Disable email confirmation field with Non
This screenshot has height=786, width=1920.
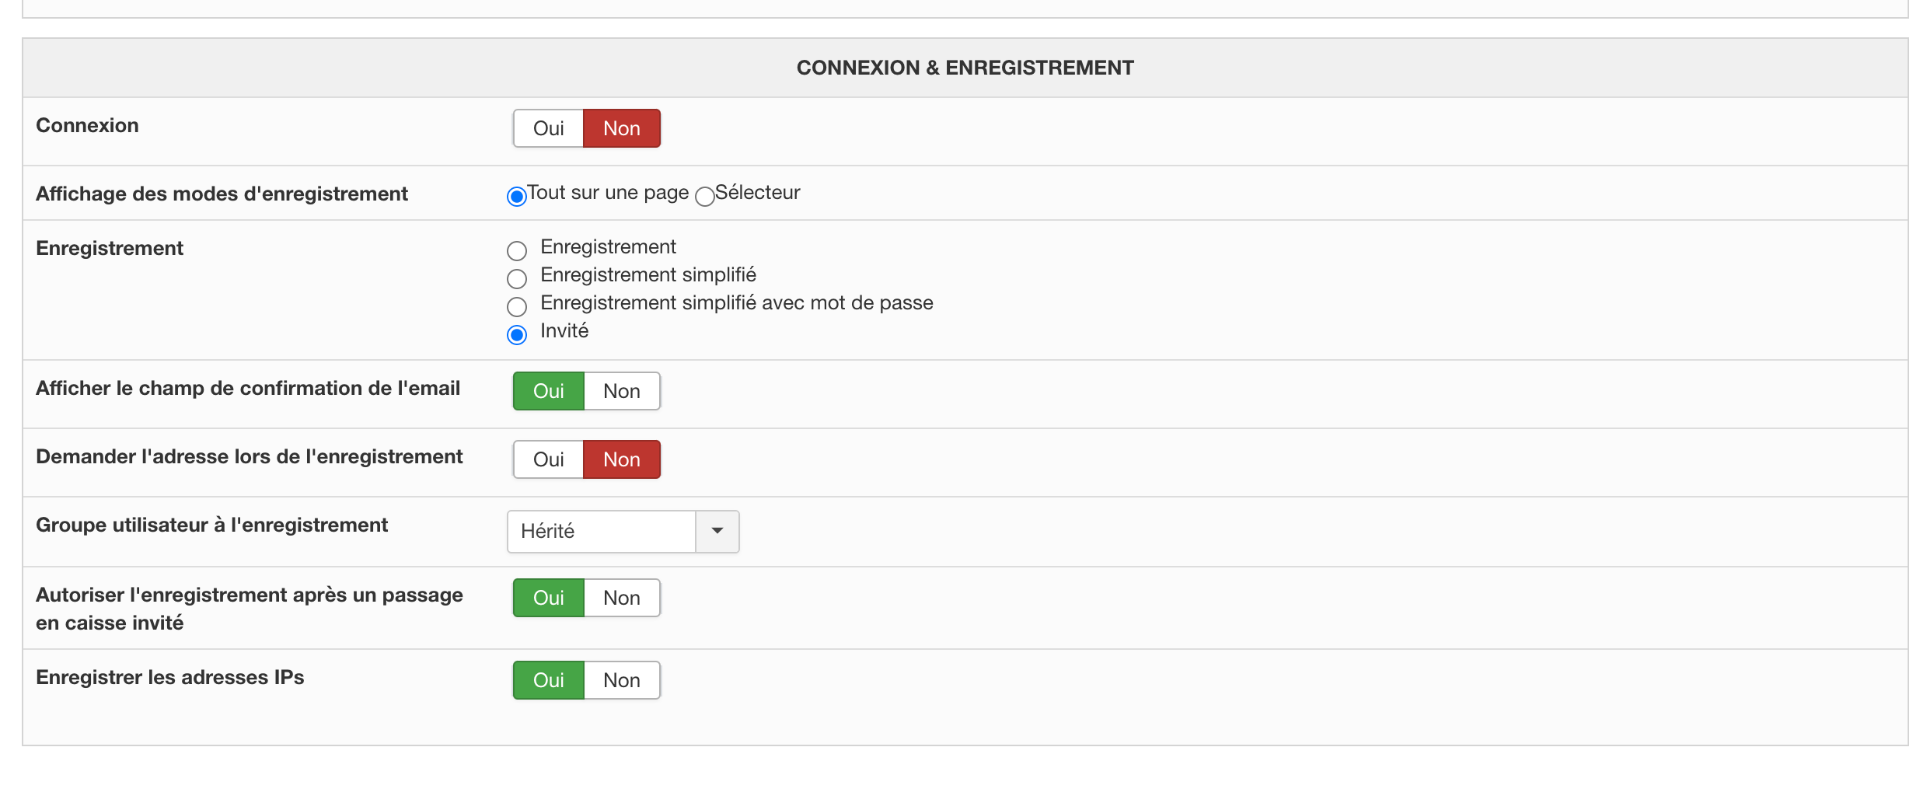[621, 391]
